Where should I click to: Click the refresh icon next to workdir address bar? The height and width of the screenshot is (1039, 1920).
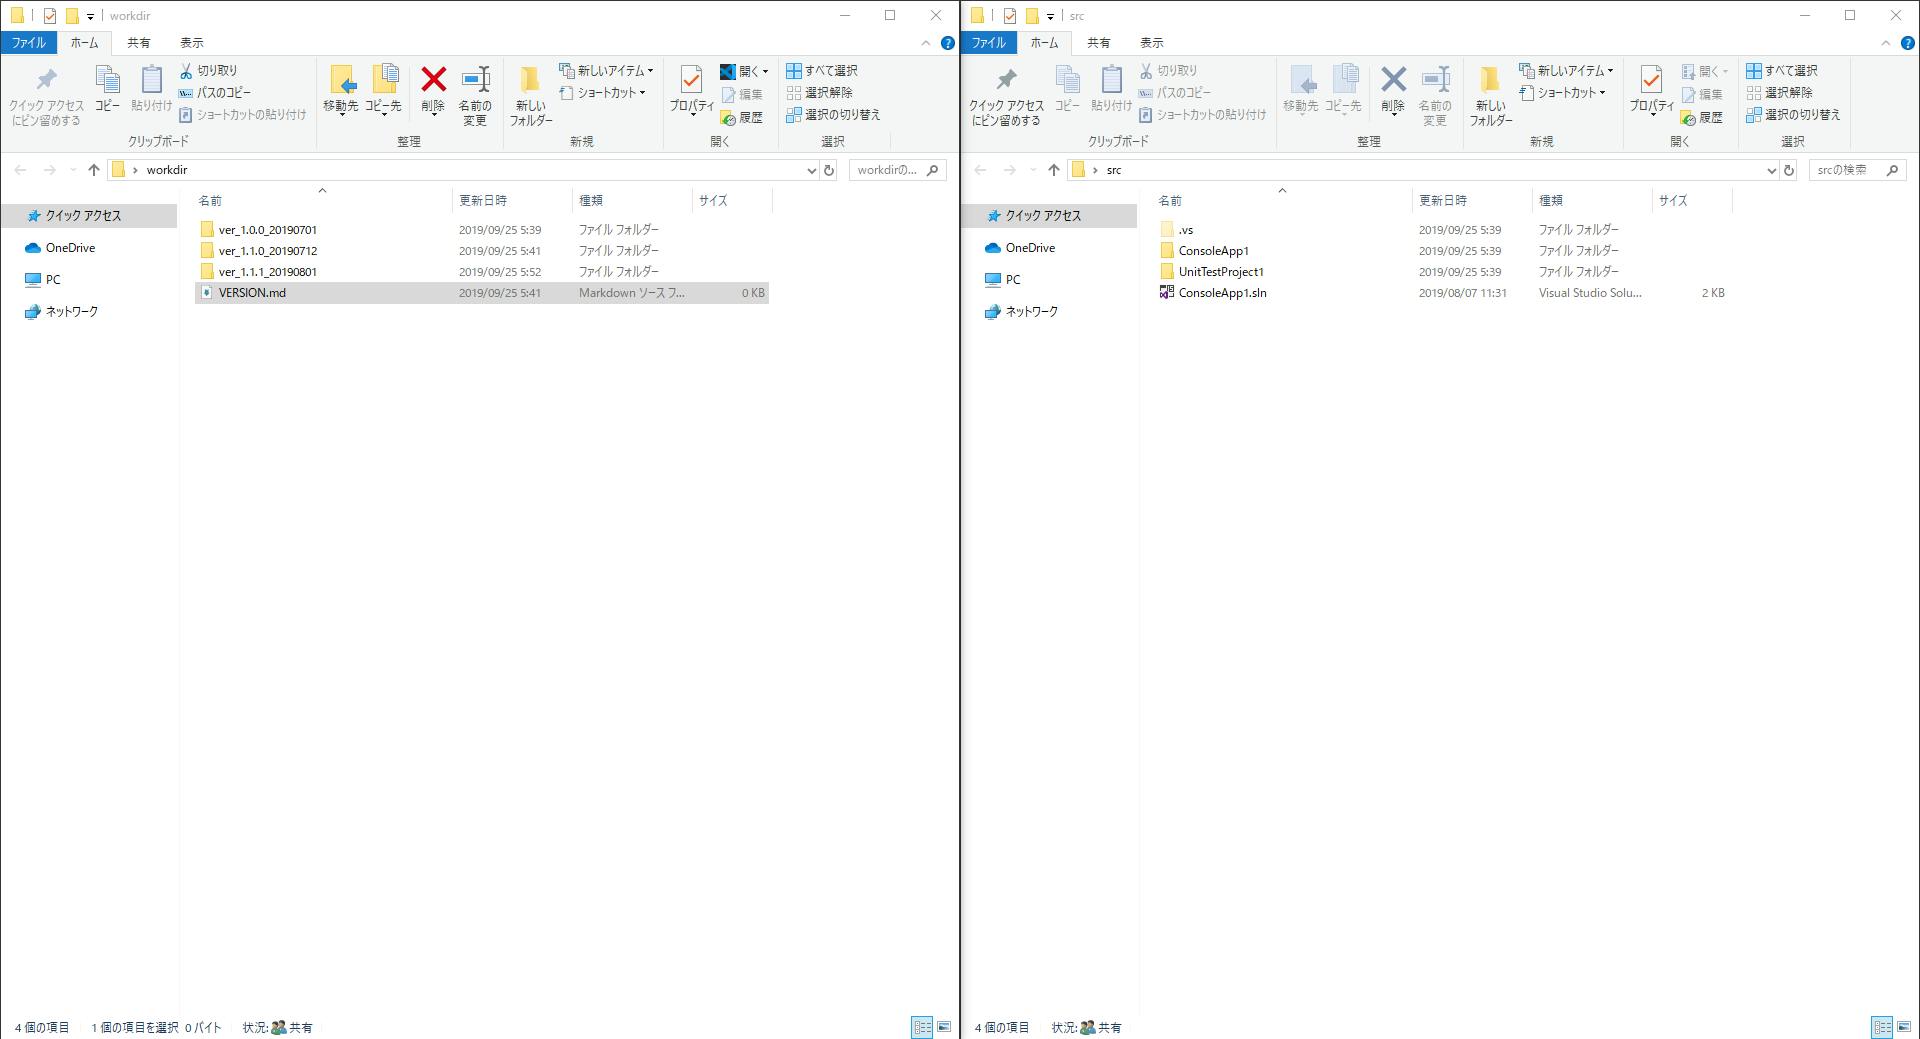coord(828,170)
